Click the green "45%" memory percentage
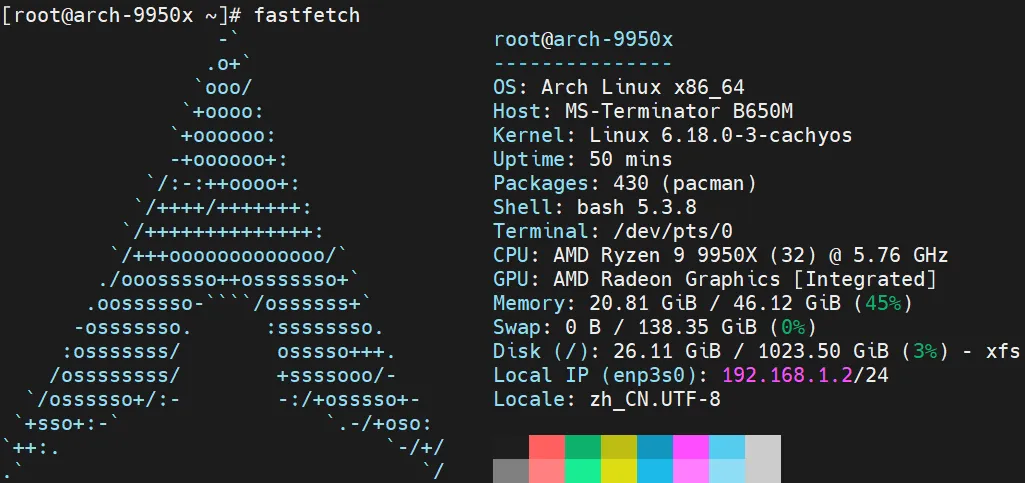 pos(882,303)
